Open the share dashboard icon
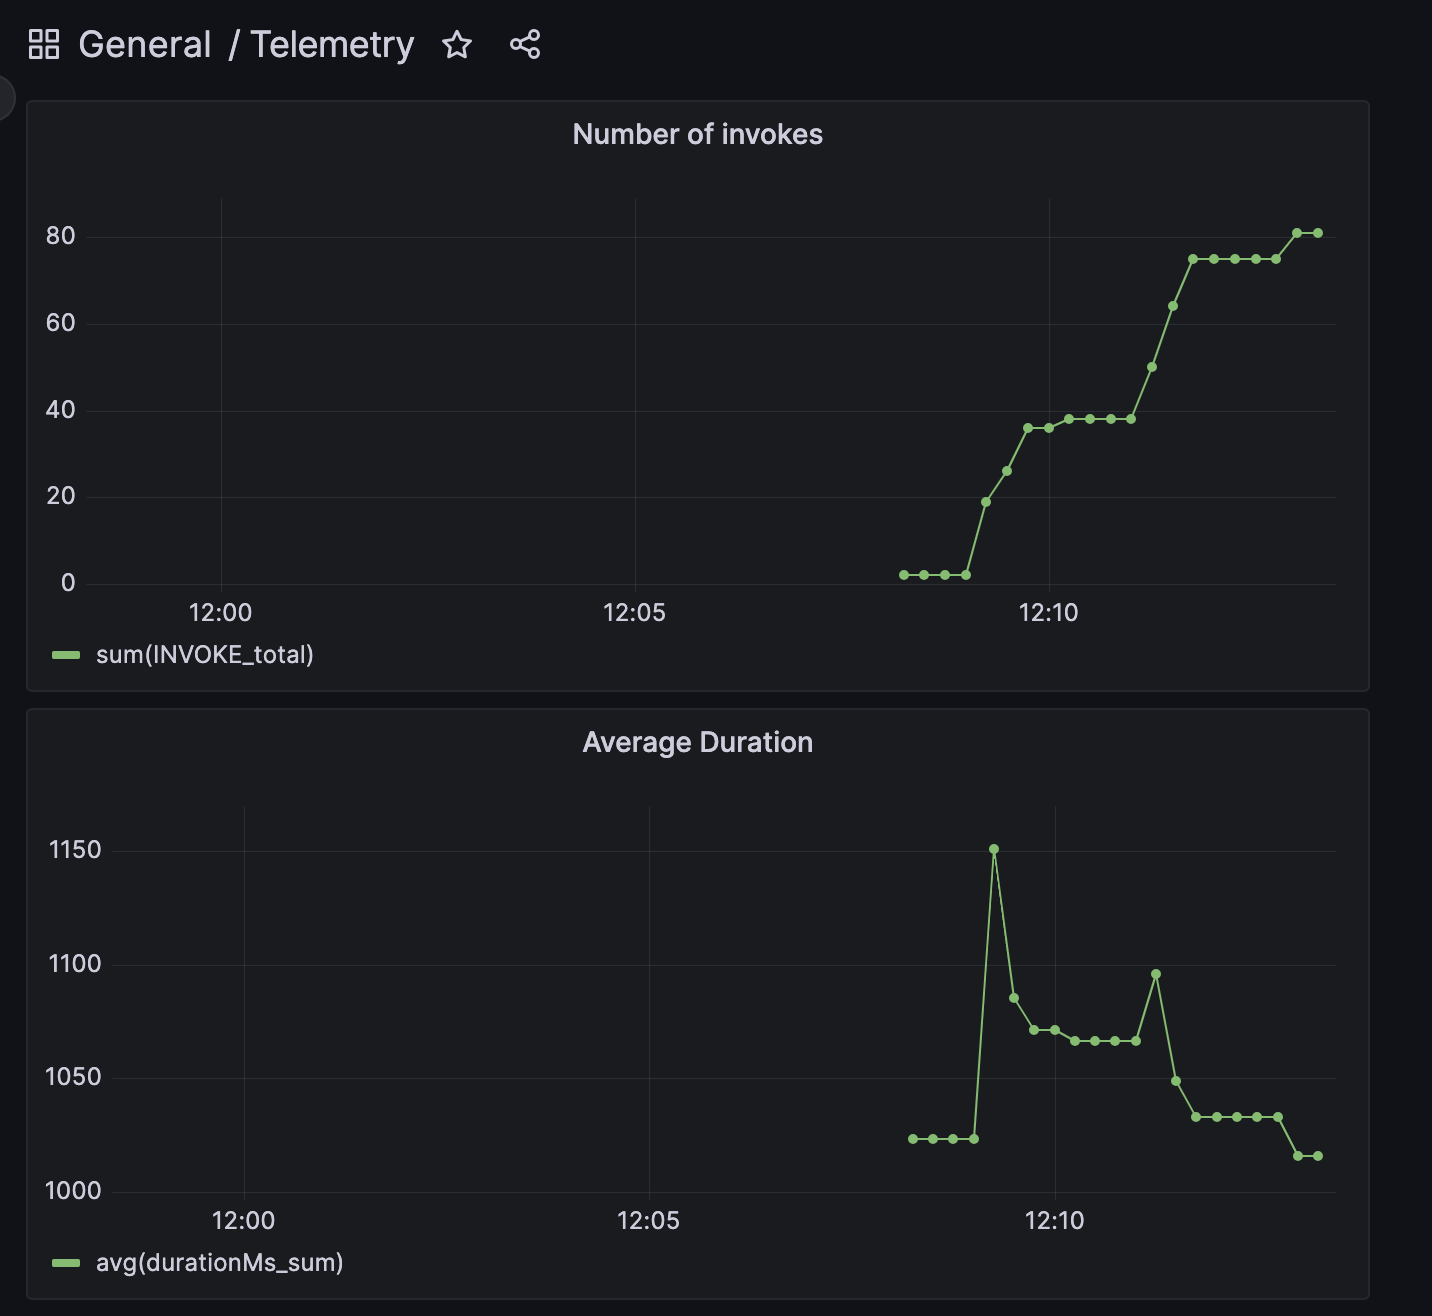 pos(524,44)
